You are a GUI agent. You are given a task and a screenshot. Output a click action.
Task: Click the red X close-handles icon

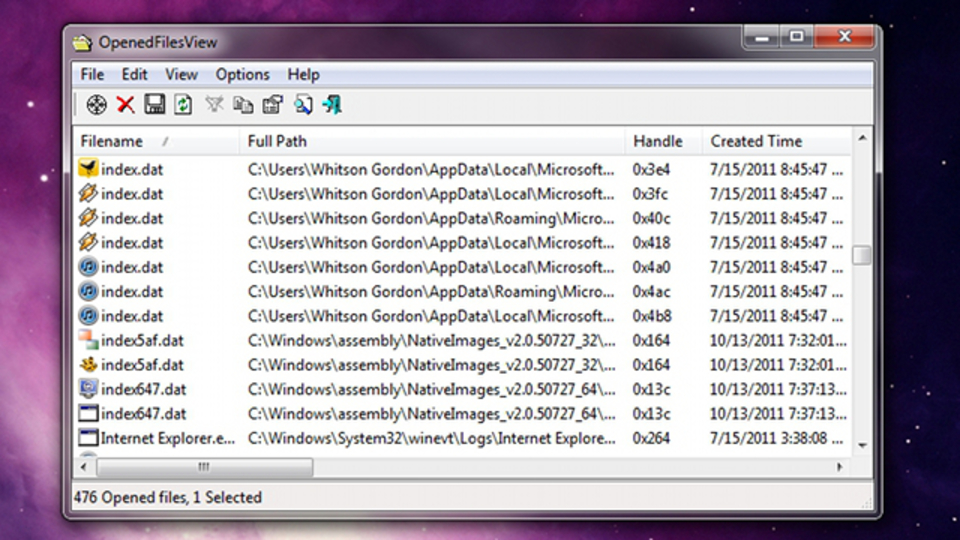coord(126,105)
